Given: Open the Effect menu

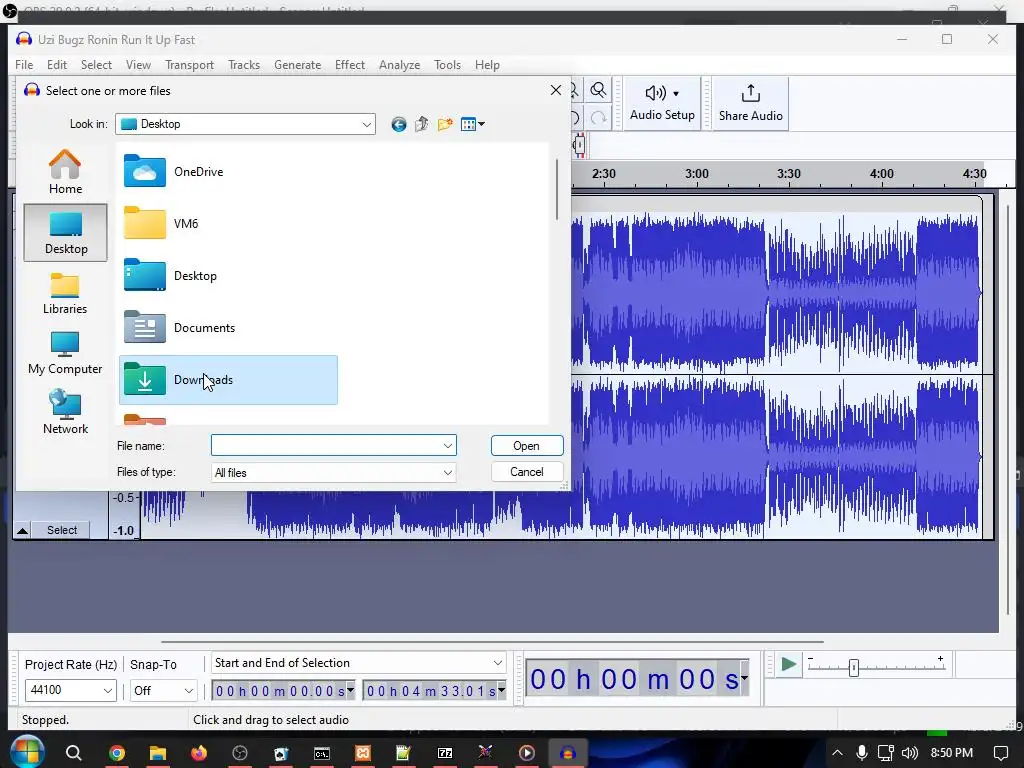Looking at the screenshot, I should (349, 65).
